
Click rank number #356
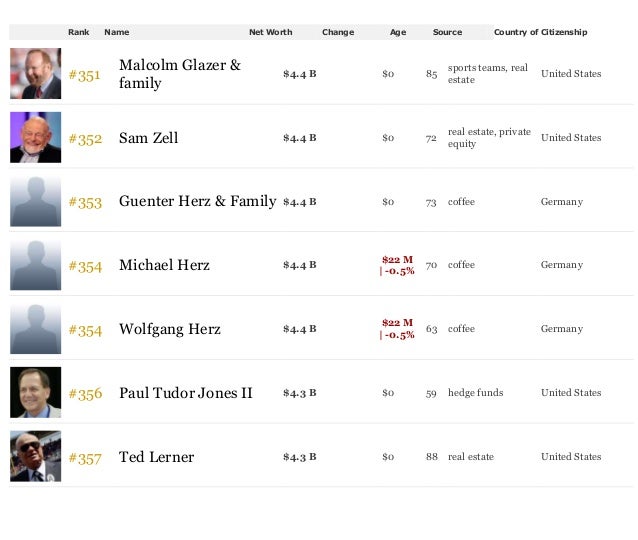[x=84, y=394]
